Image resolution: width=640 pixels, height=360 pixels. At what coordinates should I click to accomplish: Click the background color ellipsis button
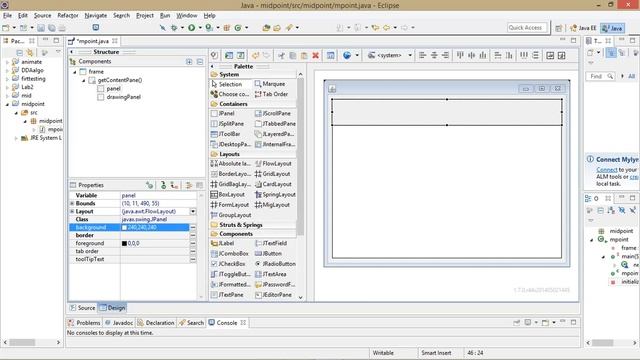pyautogui.click(x=193, y=227)
